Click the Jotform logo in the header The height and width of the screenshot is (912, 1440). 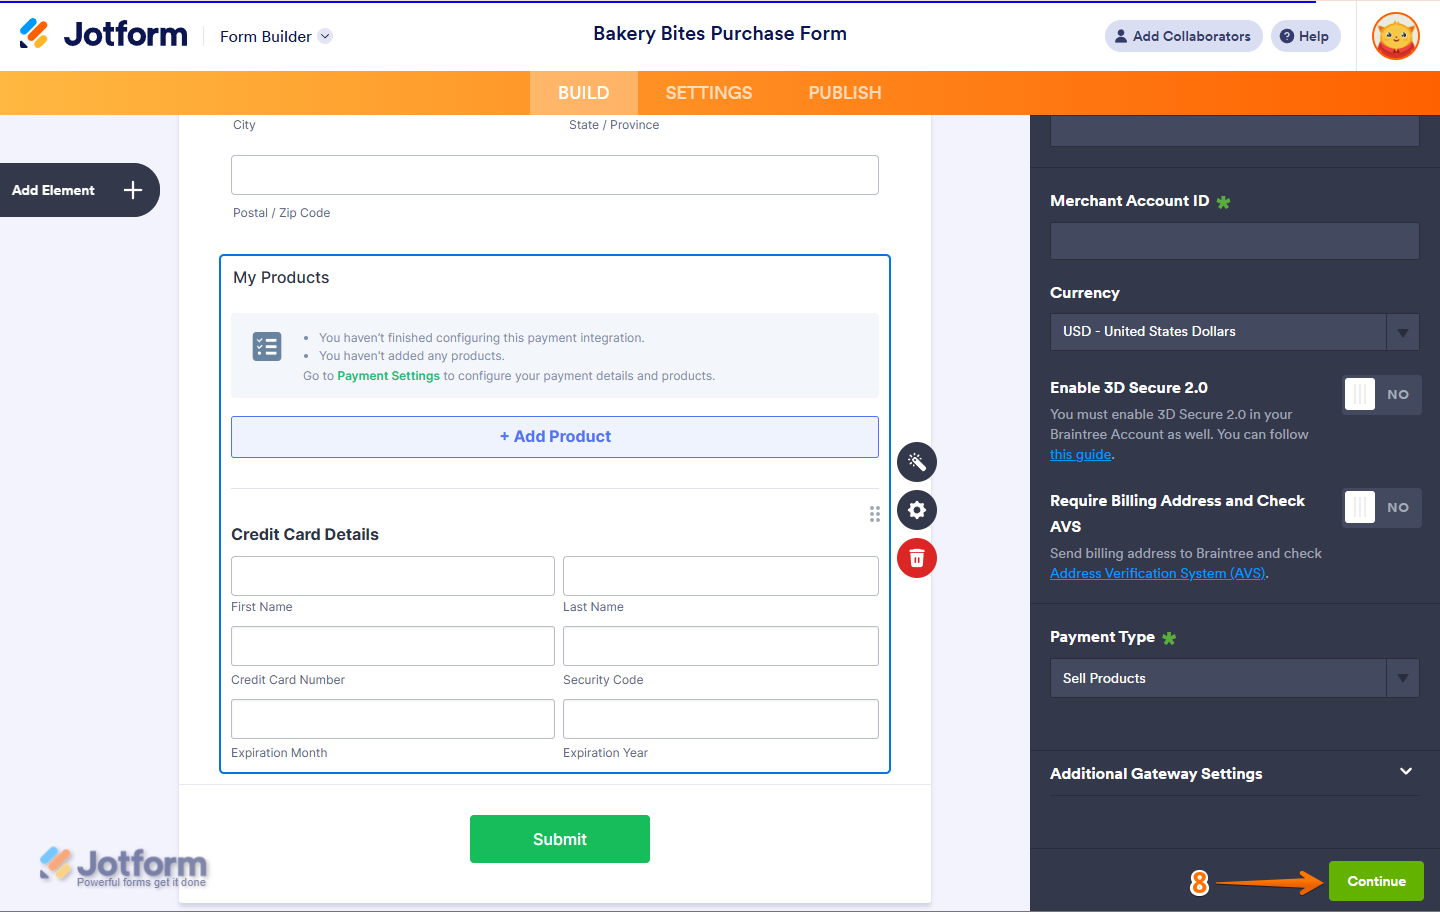[x=103, y=34]
